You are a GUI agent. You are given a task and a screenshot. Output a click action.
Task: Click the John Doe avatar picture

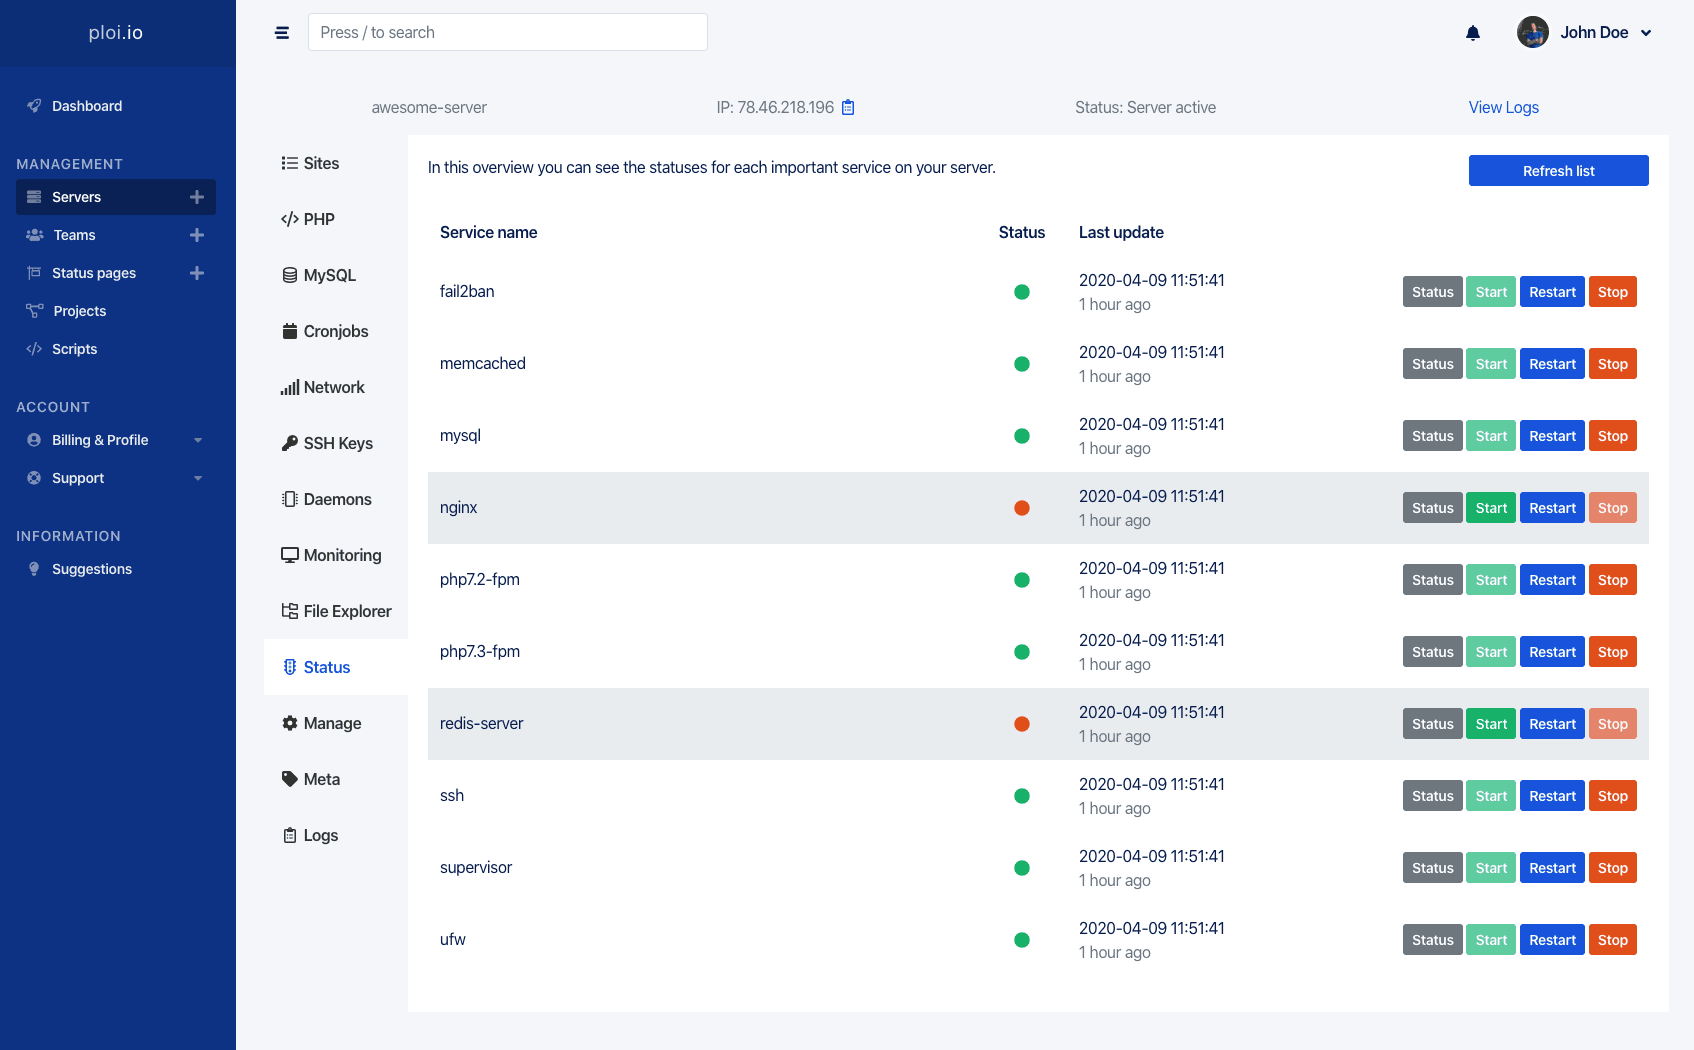[x=1532, y=32]
